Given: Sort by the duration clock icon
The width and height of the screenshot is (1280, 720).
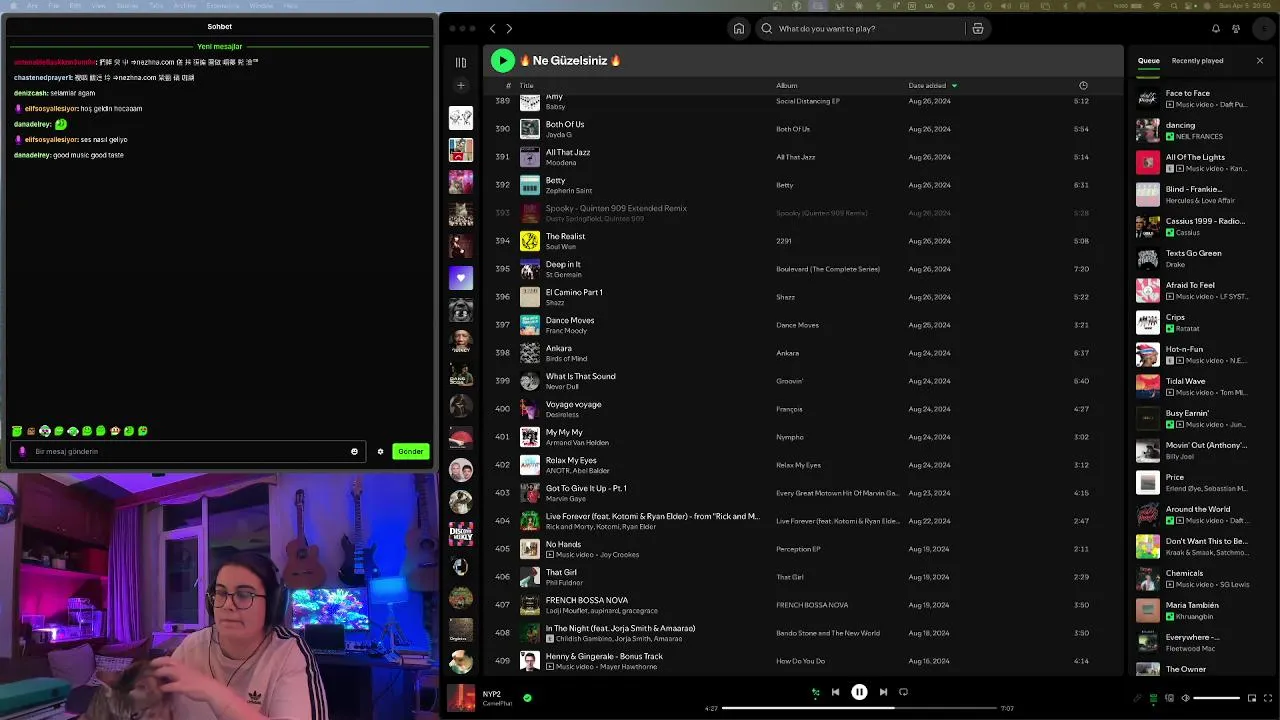Looking at the screenshot, I should [1083, 86].
